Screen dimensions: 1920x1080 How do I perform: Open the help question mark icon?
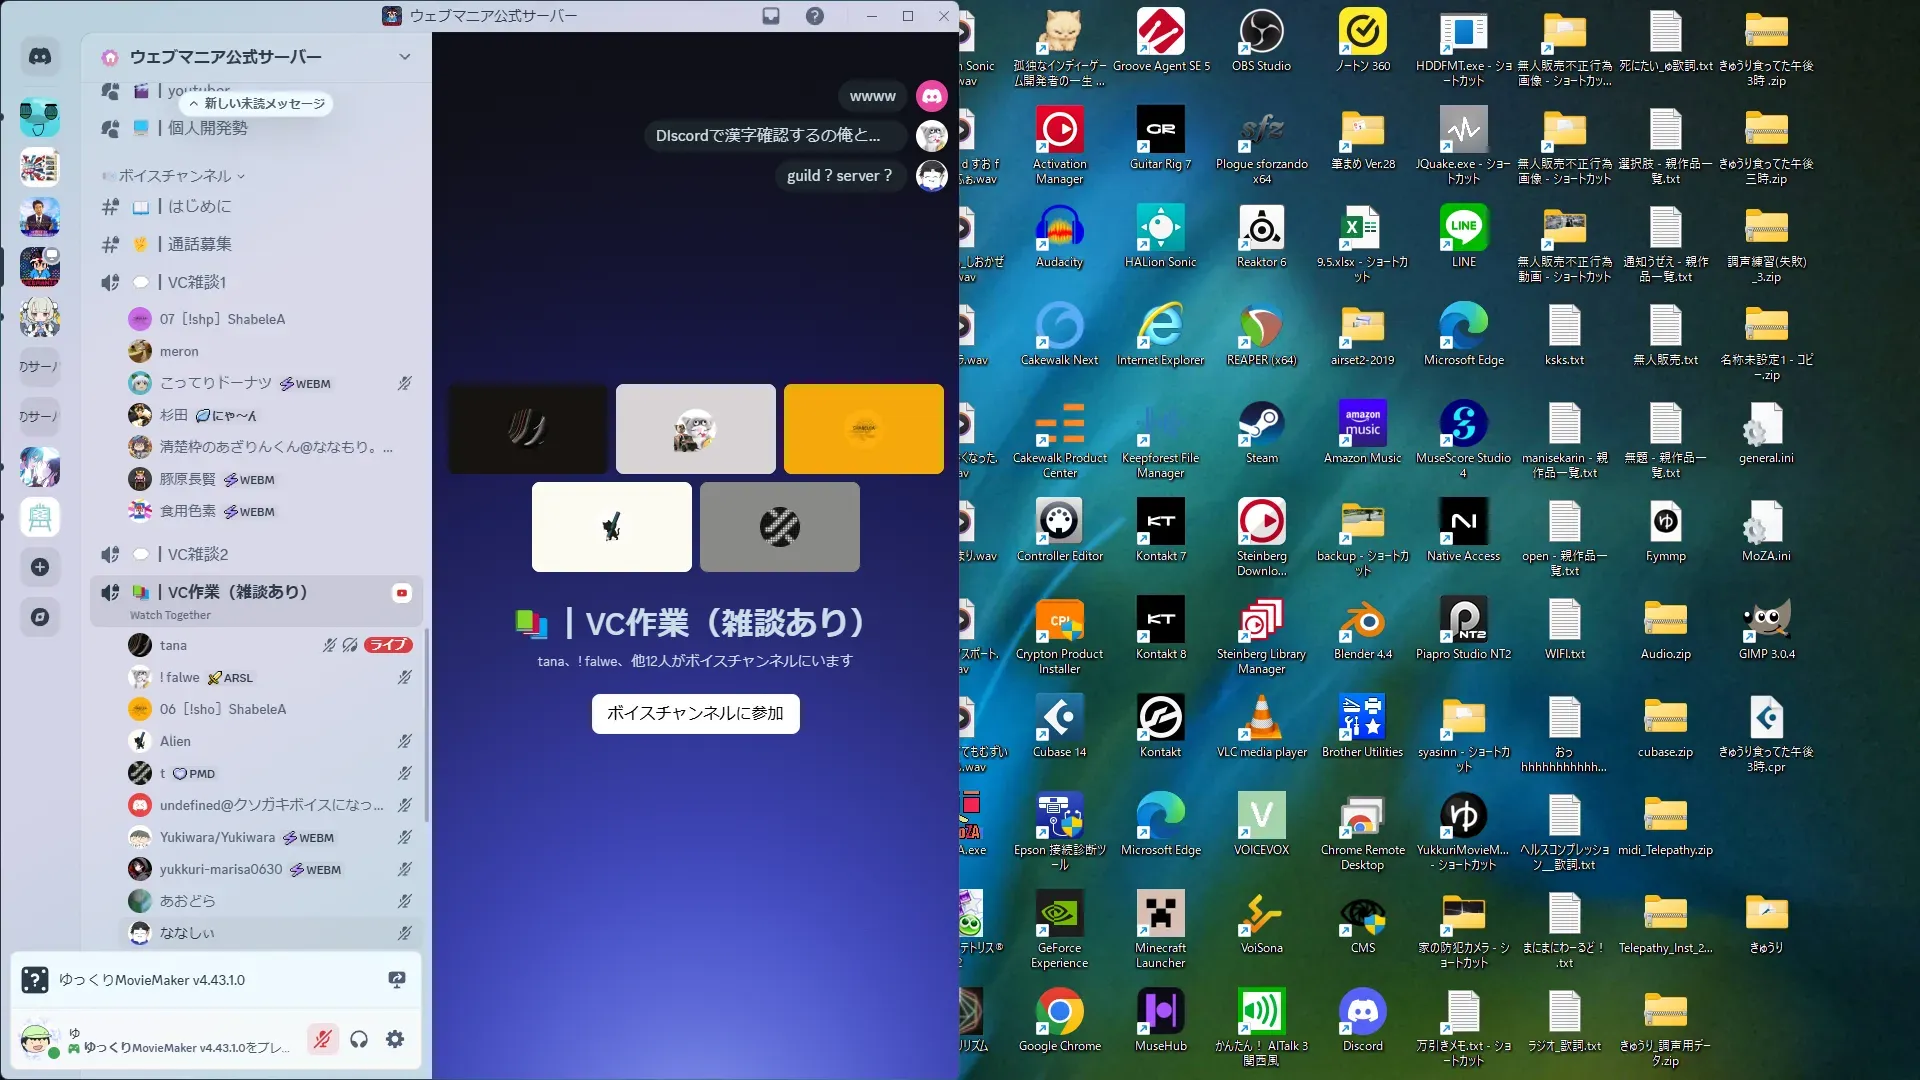point(815,16)
